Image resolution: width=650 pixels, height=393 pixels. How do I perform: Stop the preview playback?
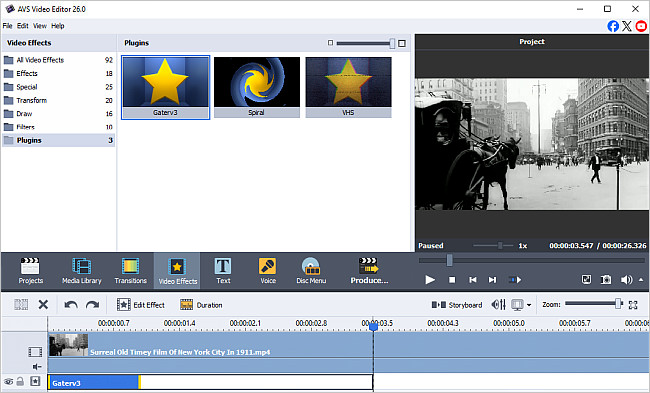point(452,280)
